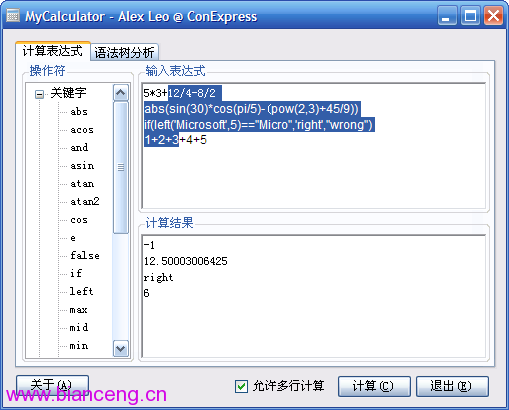Viewport: 509px width, 410px height.
Task: Click the -1 result line
Action: (x=149, y=245)
